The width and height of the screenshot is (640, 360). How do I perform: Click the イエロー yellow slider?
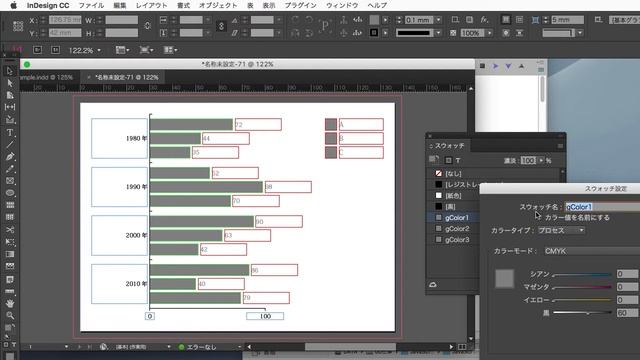pos(582,300)
